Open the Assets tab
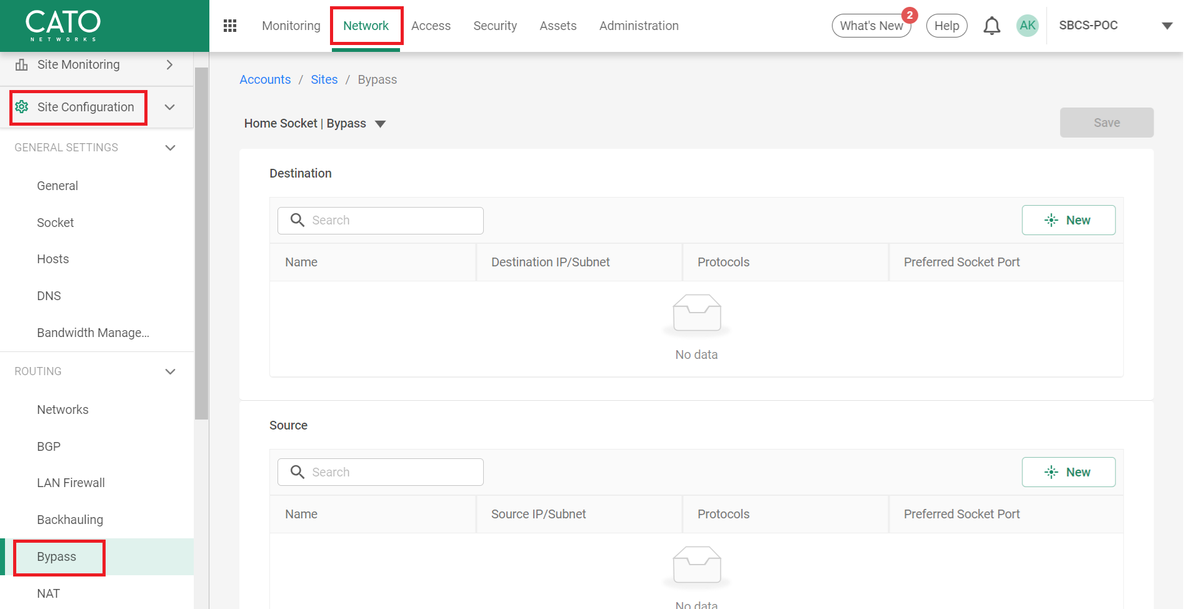Viewport: 1200px width, 609px height. tap(558, 26)
